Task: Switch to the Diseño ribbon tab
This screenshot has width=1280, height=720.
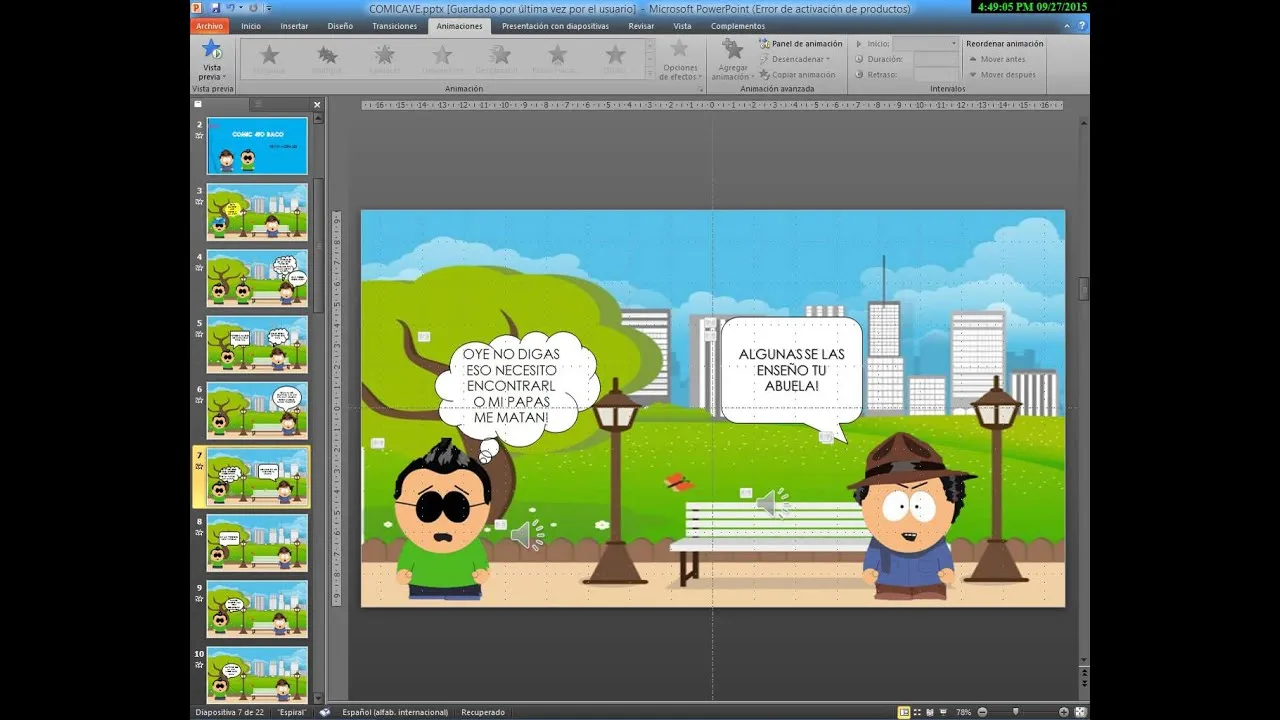Action: (340, 26)
